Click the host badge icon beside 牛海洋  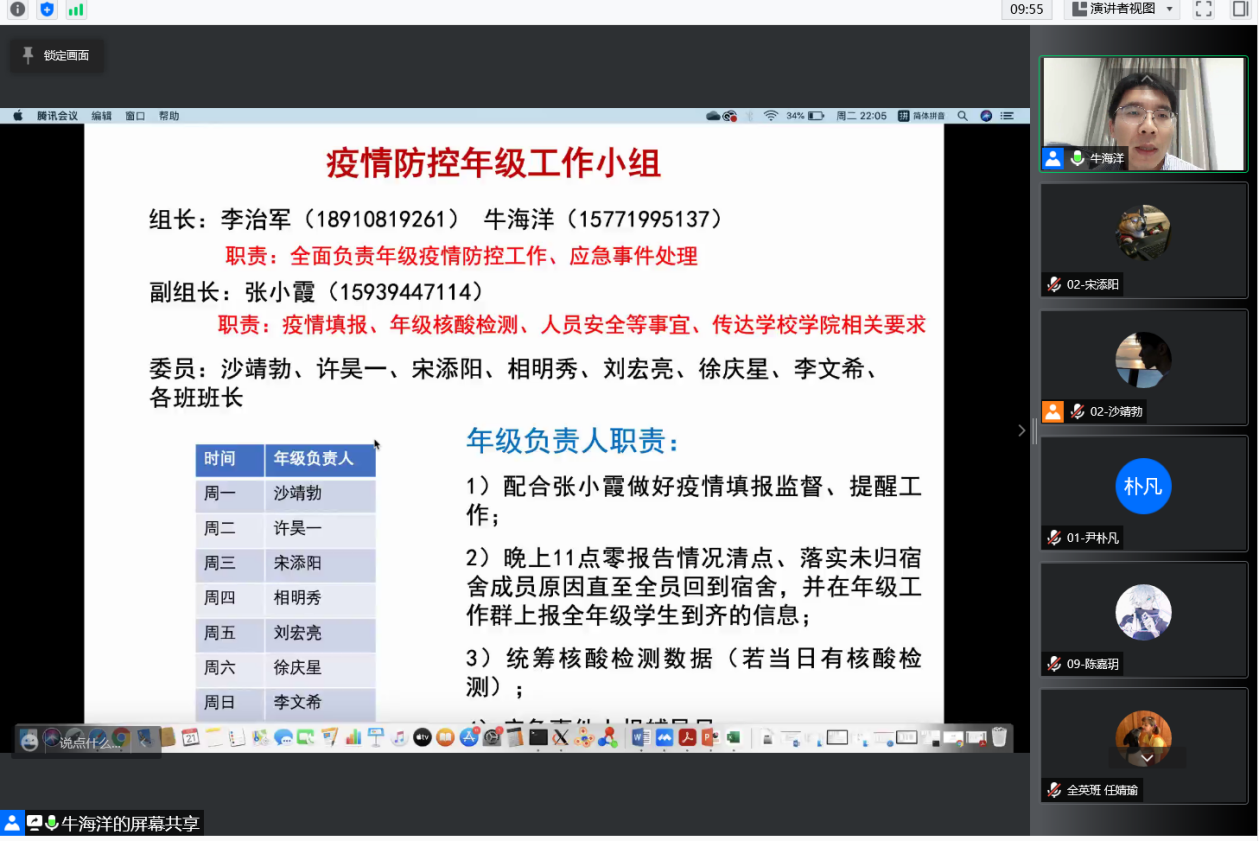[1053, 158]
